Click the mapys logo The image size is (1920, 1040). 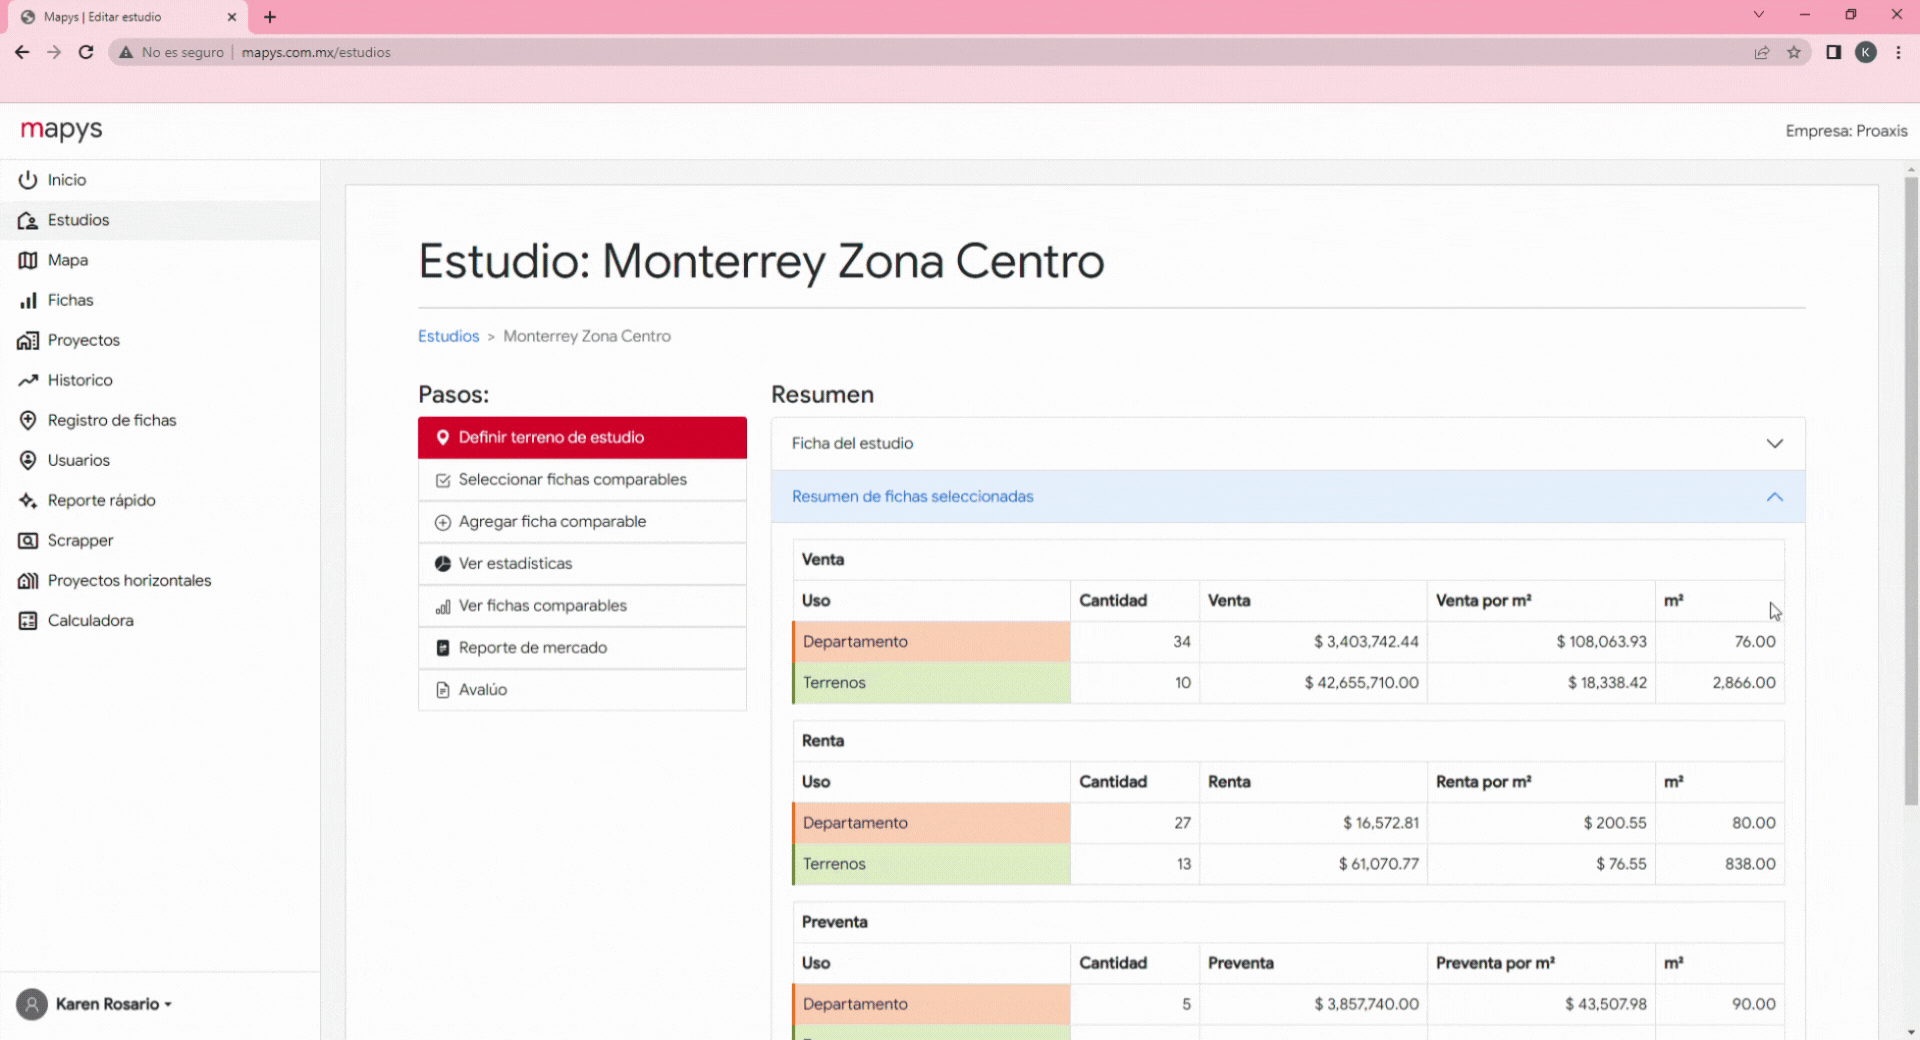[62, 130]
